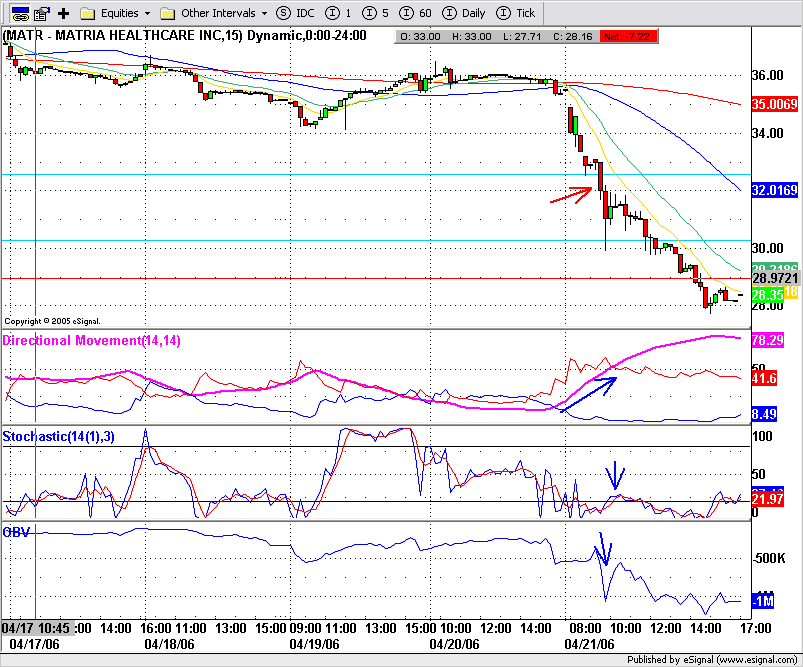803x667 pixels.
Task: Switch to the 60 minute interval
Action: tap(415, 13)
